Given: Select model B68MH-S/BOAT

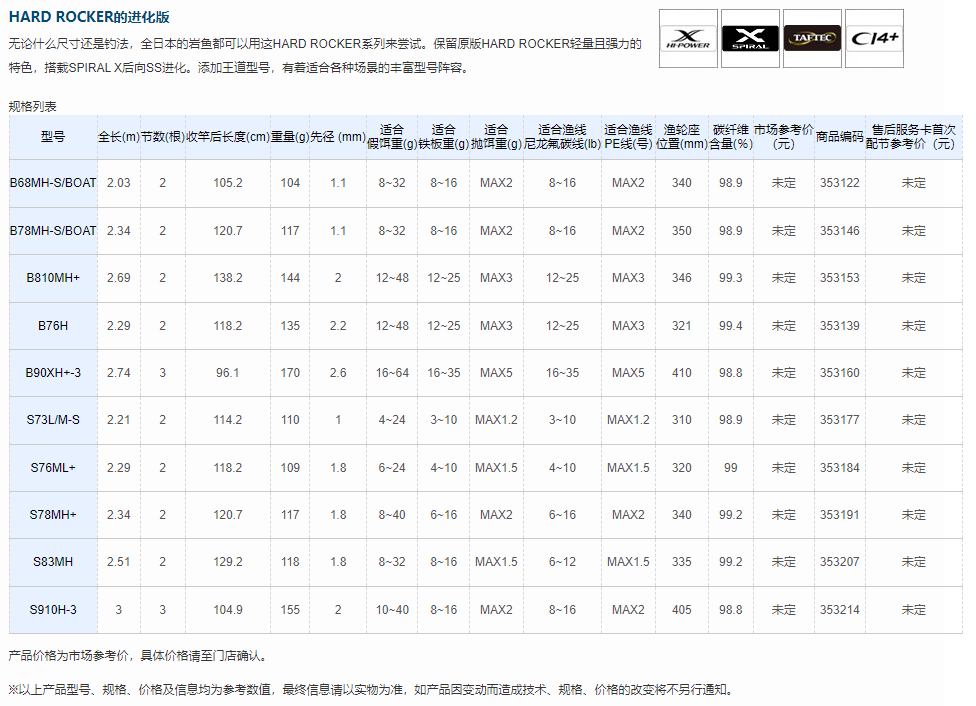Looking at the screenshot, I should 53,183.
